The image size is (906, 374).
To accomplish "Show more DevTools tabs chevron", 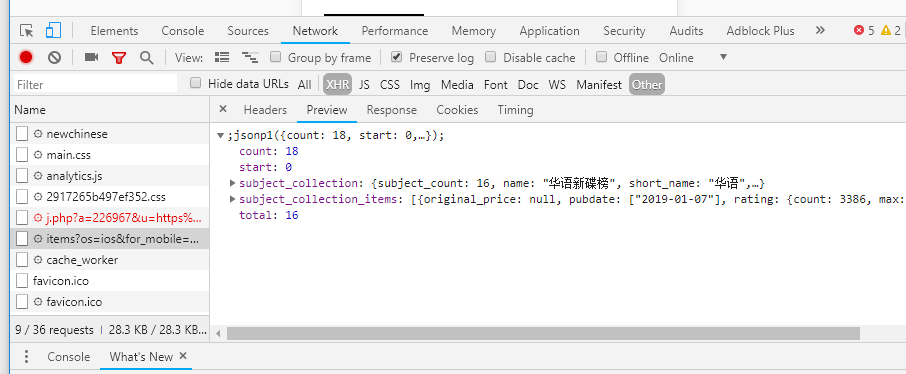I will tap(820, 31).
